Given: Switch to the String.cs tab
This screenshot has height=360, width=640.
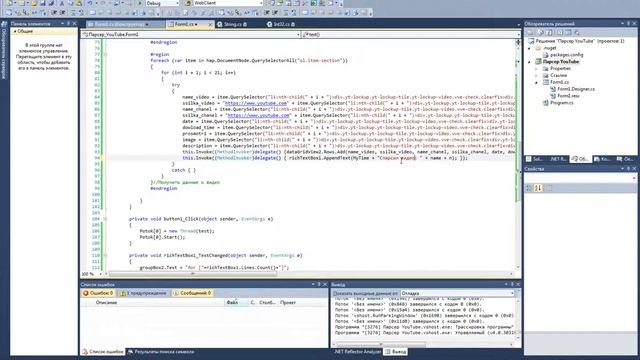Looking at the screenshot, I should tap(232, 24).
